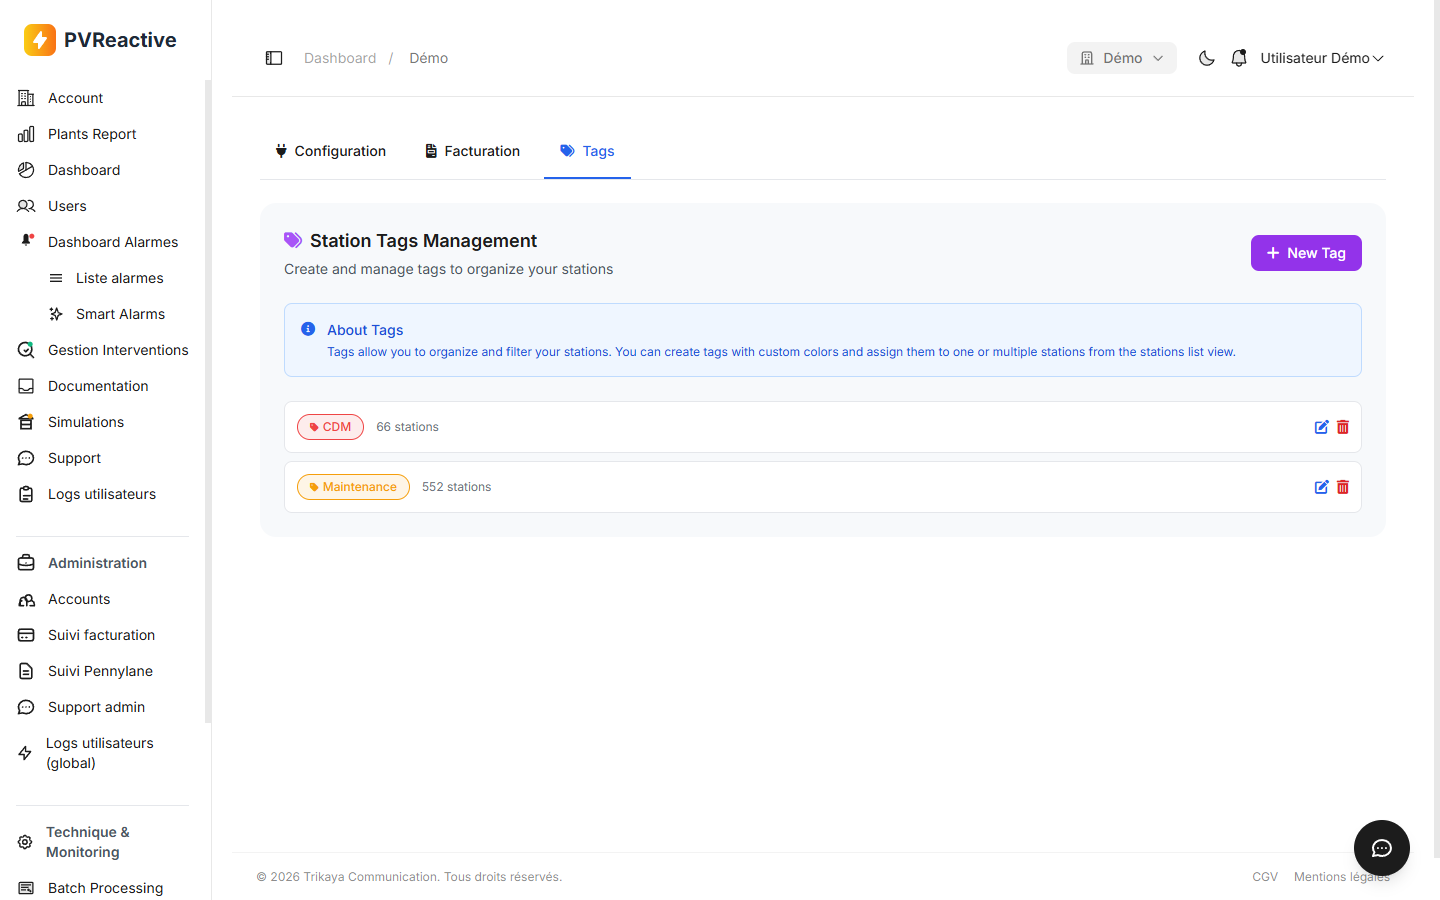Switch to the Facturation tab

pos(472,151)
